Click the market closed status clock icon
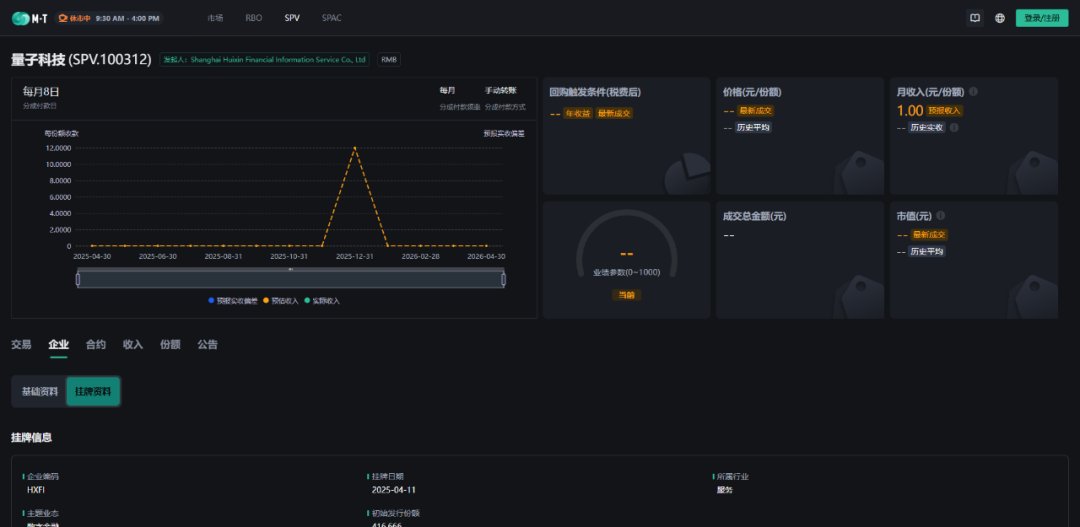This screenshot has width=1080, height=527. 62,18
